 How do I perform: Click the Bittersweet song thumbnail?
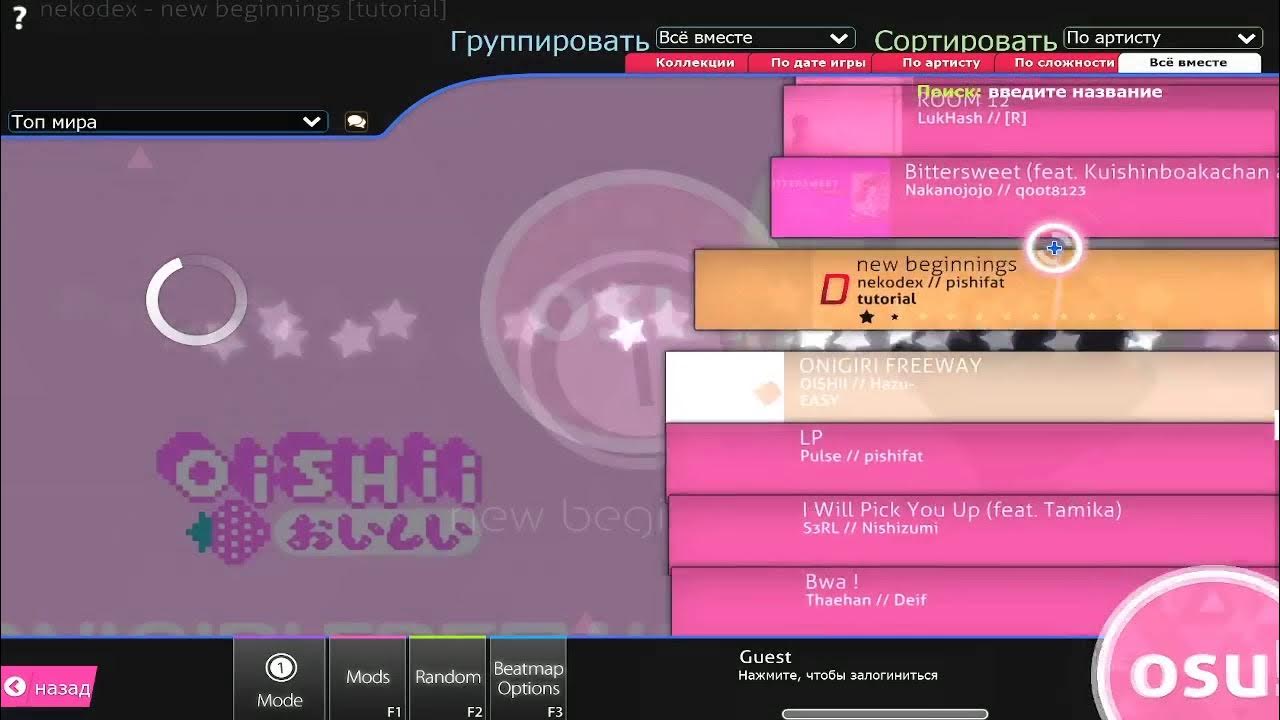point(832,197)
